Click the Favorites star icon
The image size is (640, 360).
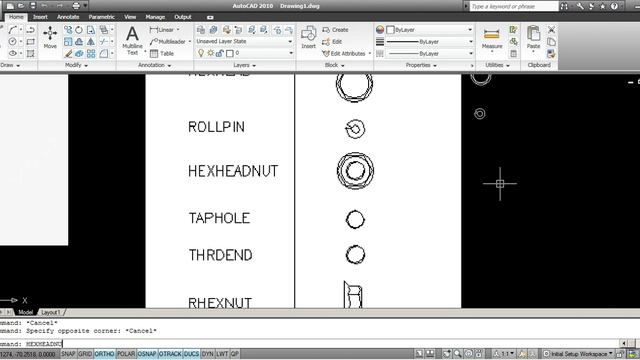pyautogui.click(x=603, y=6)
